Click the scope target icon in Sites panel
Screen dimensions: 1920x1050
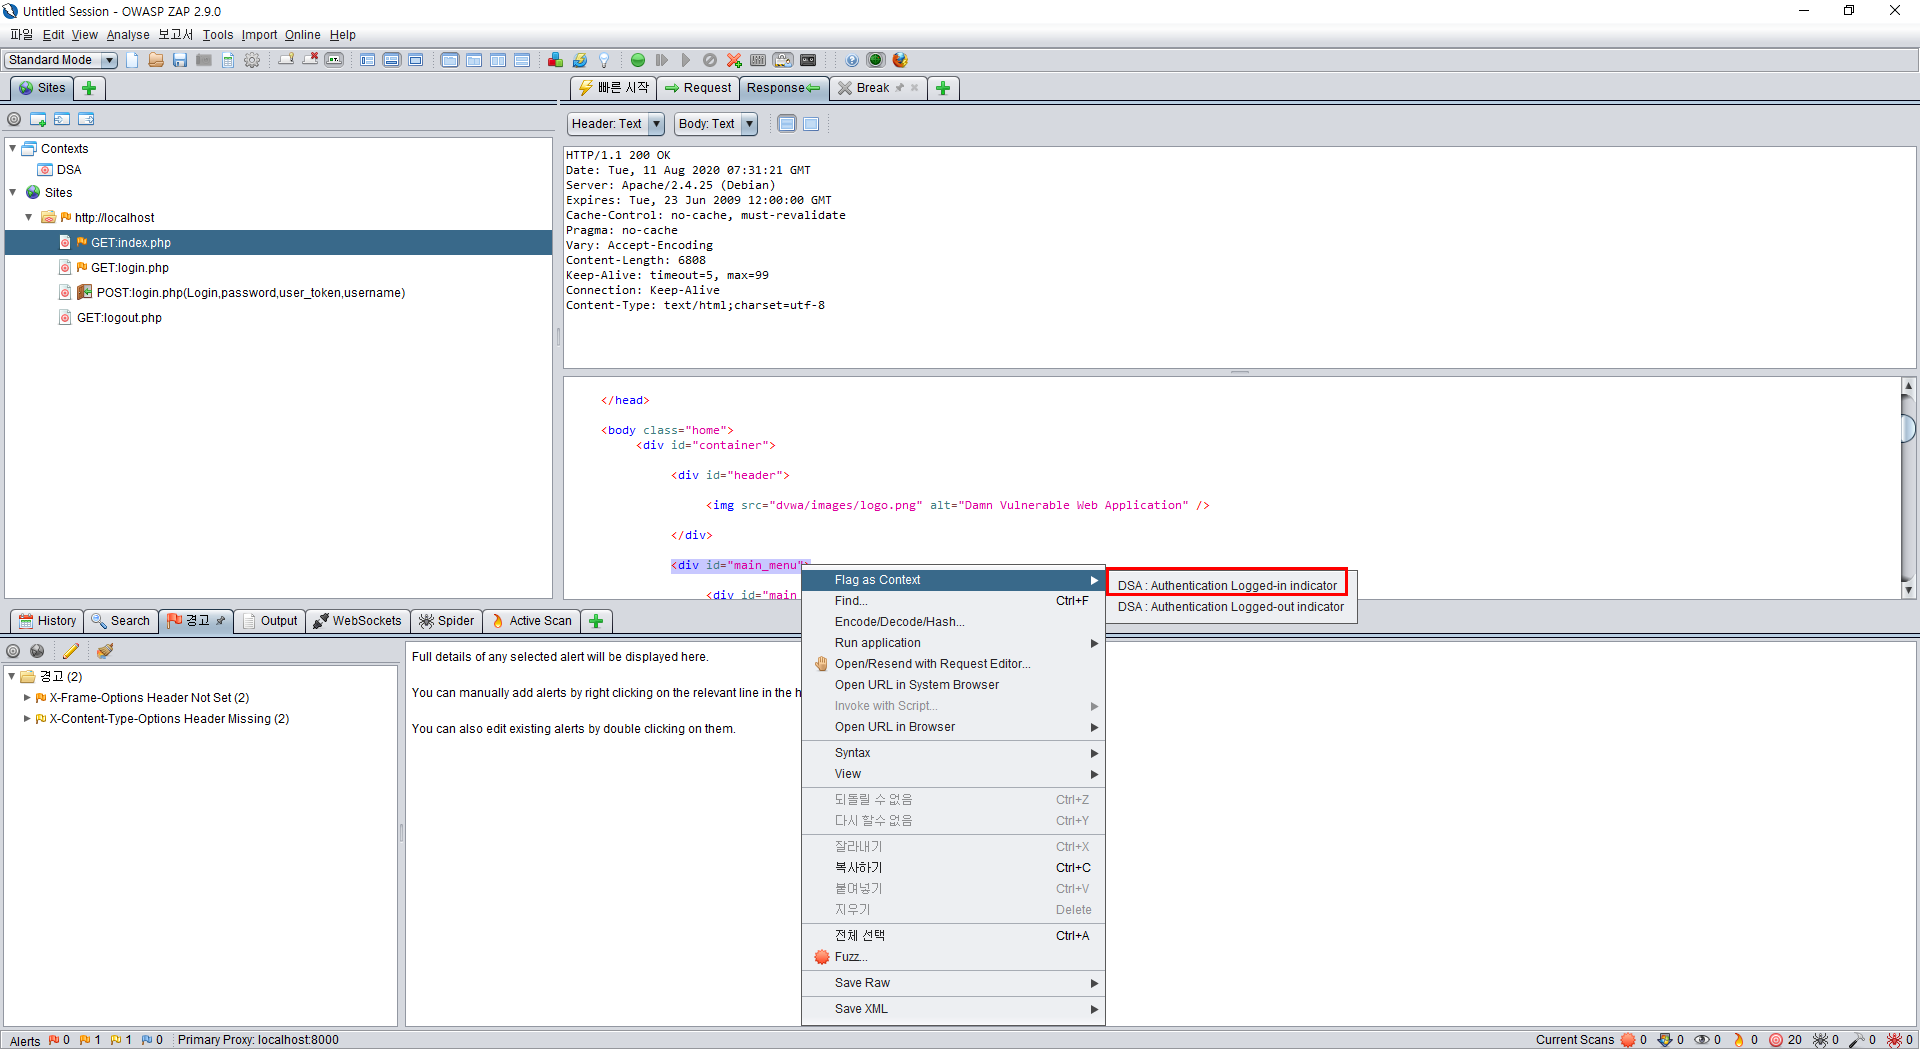[14, 120]
